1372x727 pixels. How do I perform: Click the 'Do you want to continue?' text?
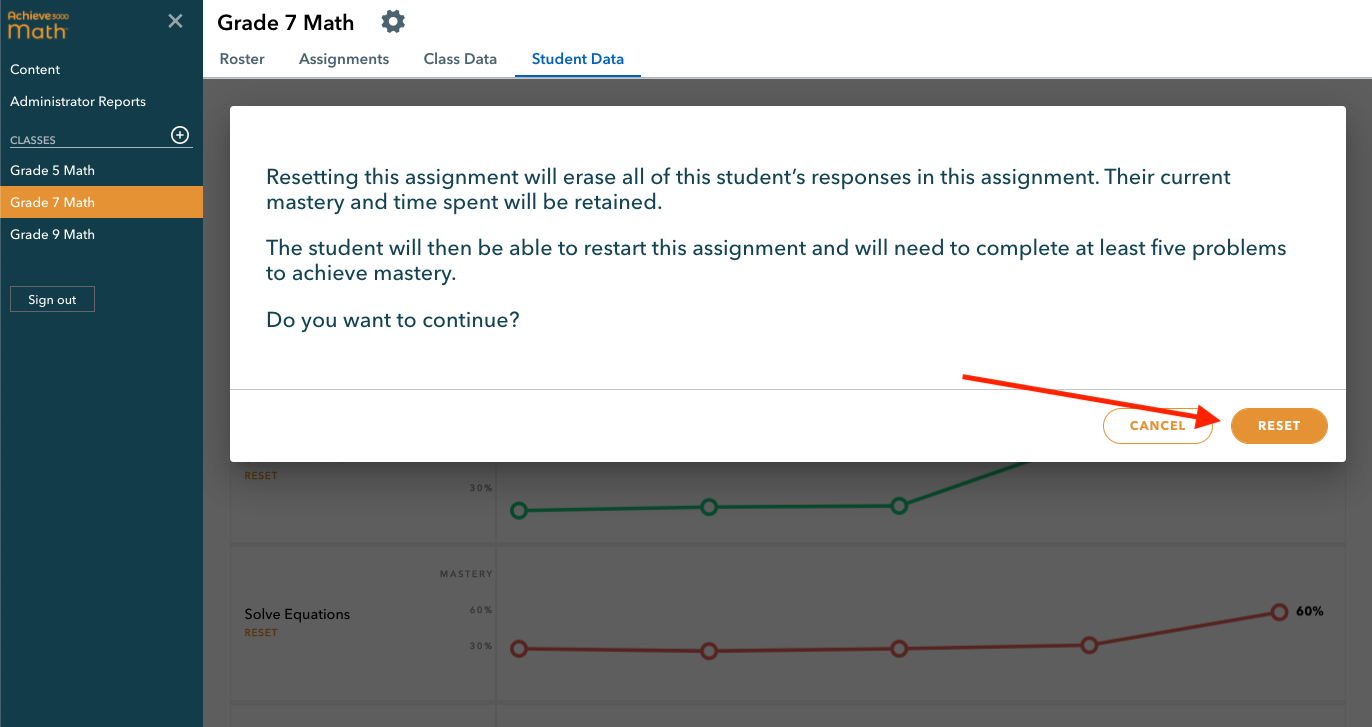coord(393,321)
